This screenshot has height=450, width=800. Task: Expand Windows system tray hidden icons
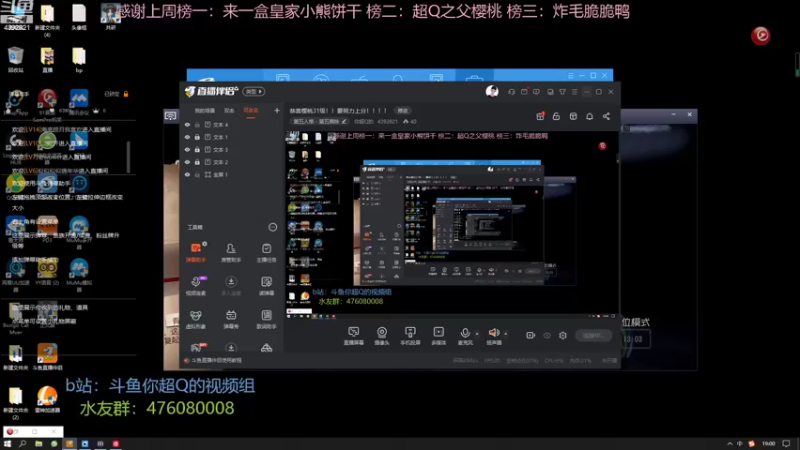[730, 443]
